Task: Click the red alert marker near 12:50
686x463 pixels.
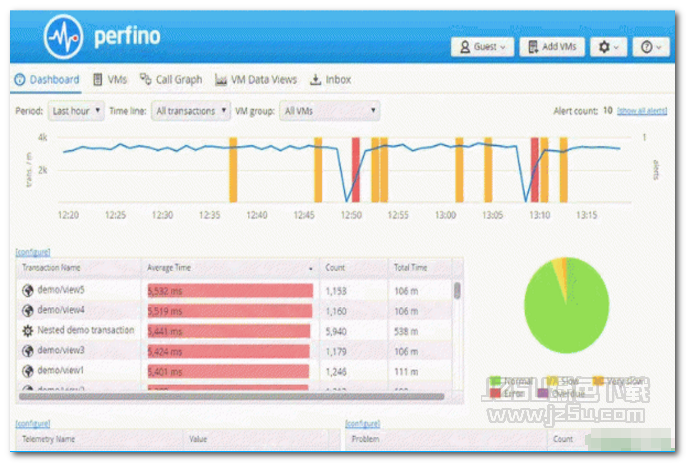Action: pyautogui.click(x=356, y=170)
